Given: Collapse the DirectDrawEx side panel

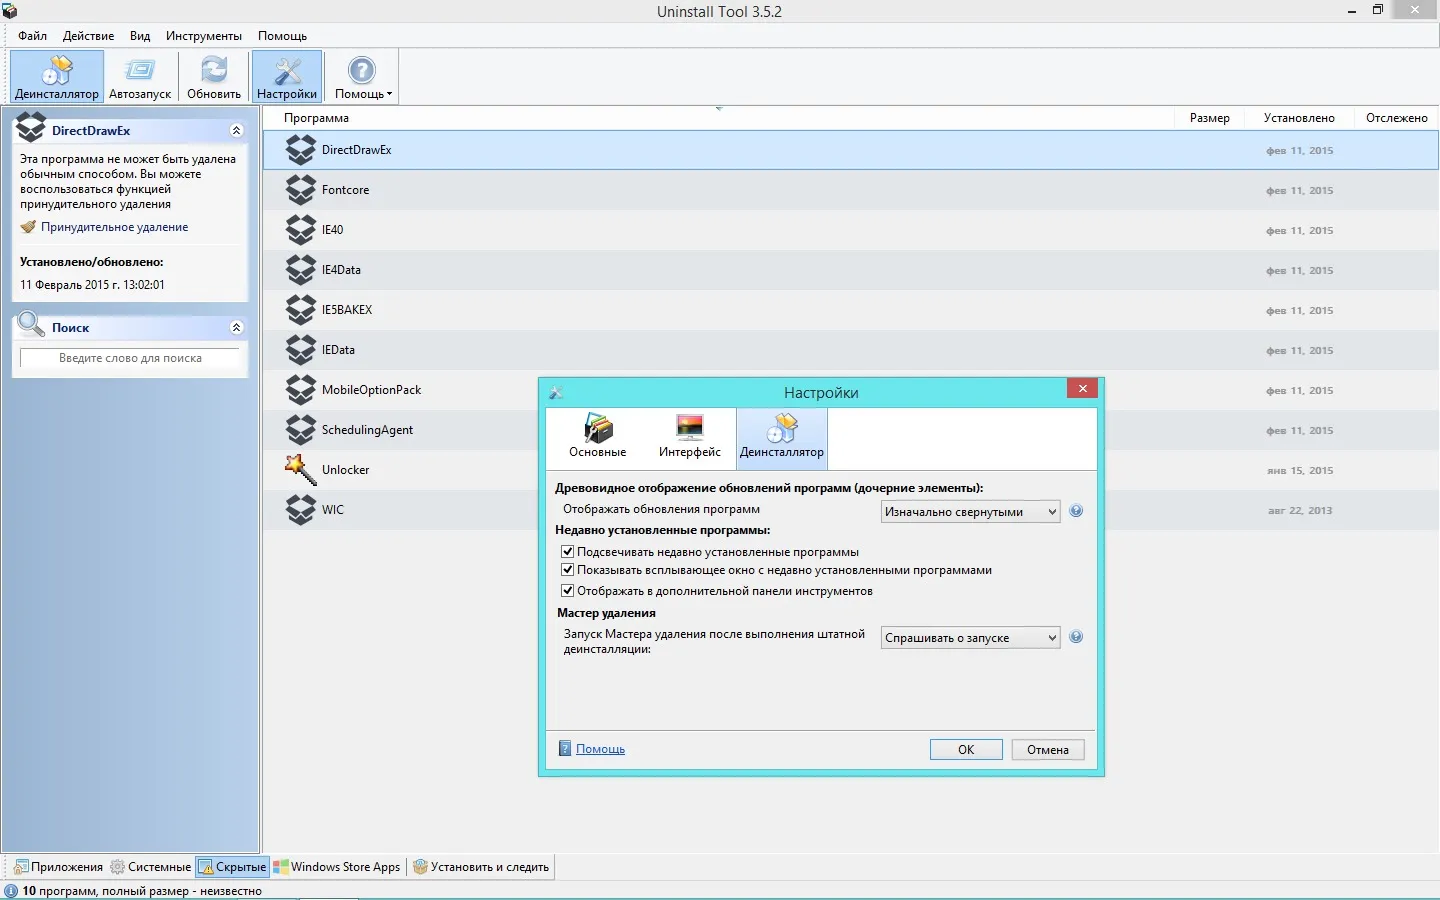Looking at the screenshot, I should pyautogui.click(x=236, y=131).
